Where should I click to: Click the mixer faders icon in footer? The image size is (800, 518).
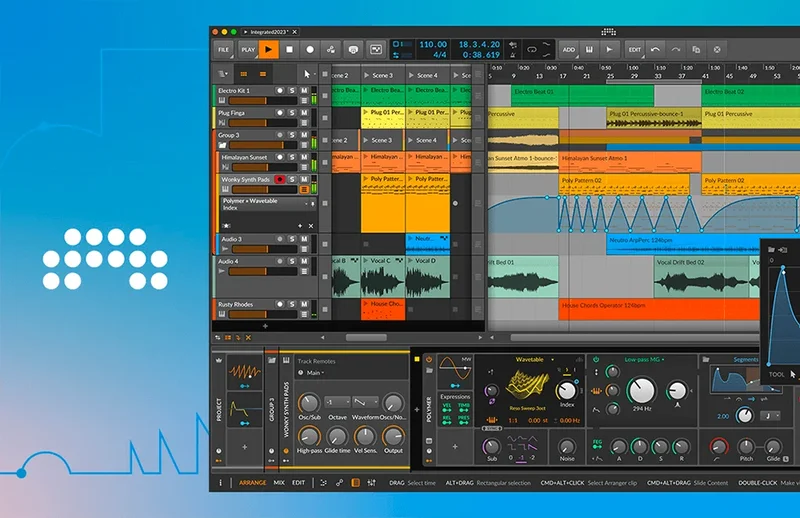371,482
